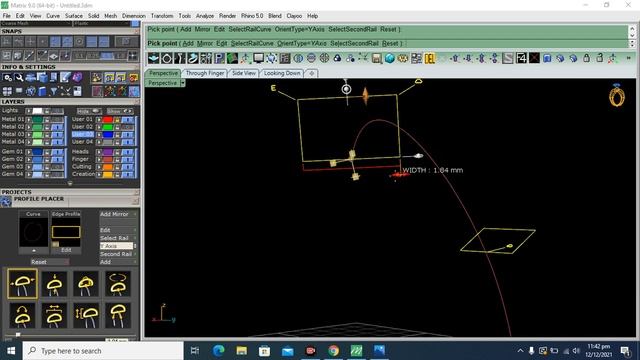The height and width of the screenshot is (360, 640).
Task: Click Edit under the Edge Profile thumbnail
Action: tap(66, 250)
